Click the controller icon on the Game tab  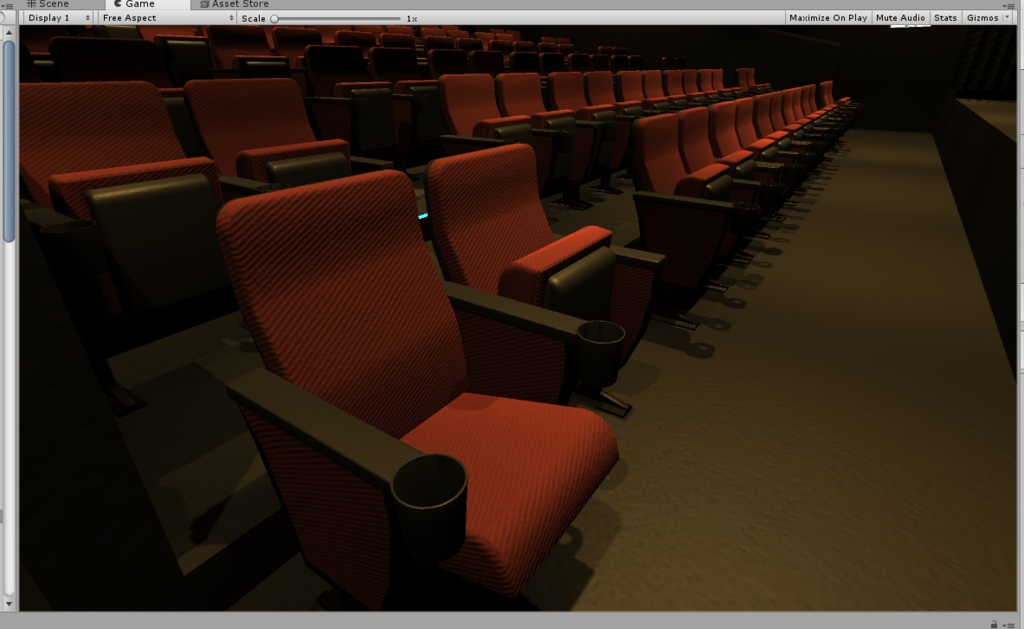[x=119, y=4]
